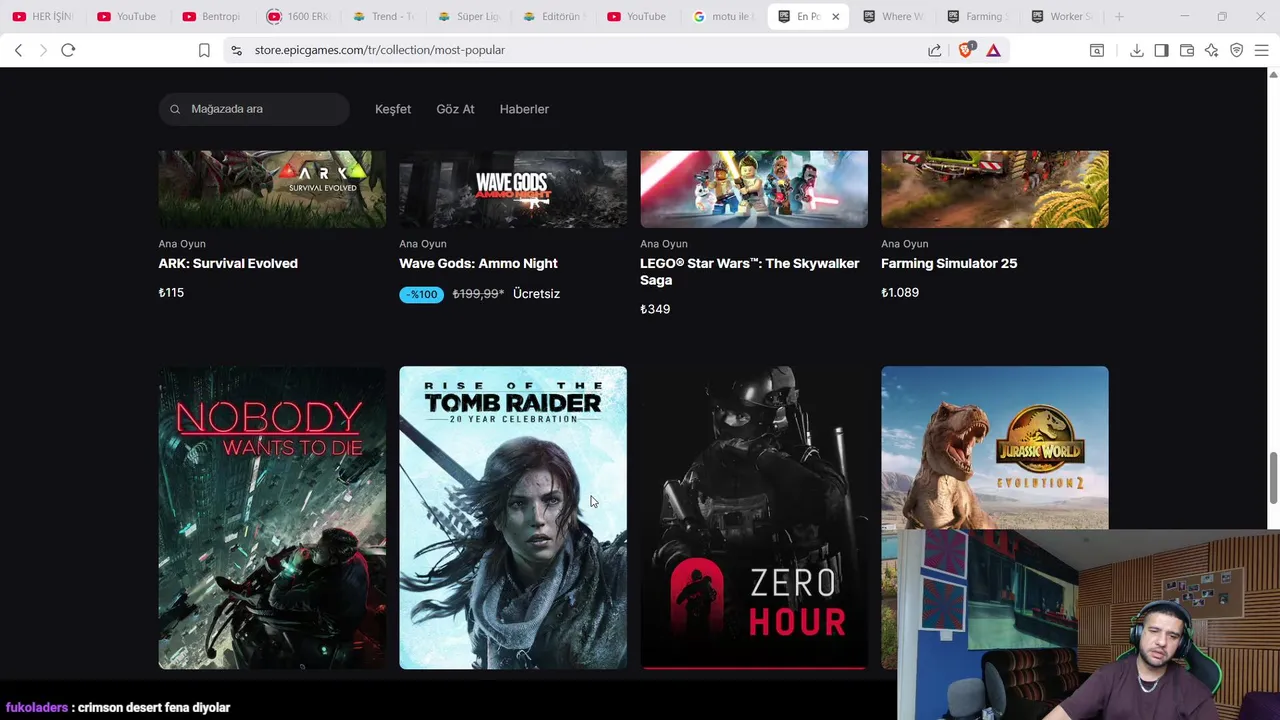Switch to the 'Trend - T' tab

(383, 16)
